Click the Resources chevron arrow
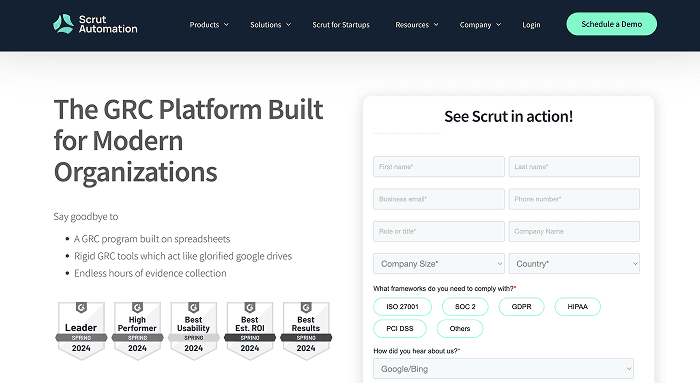700x383 pixels. pos(436,25)
